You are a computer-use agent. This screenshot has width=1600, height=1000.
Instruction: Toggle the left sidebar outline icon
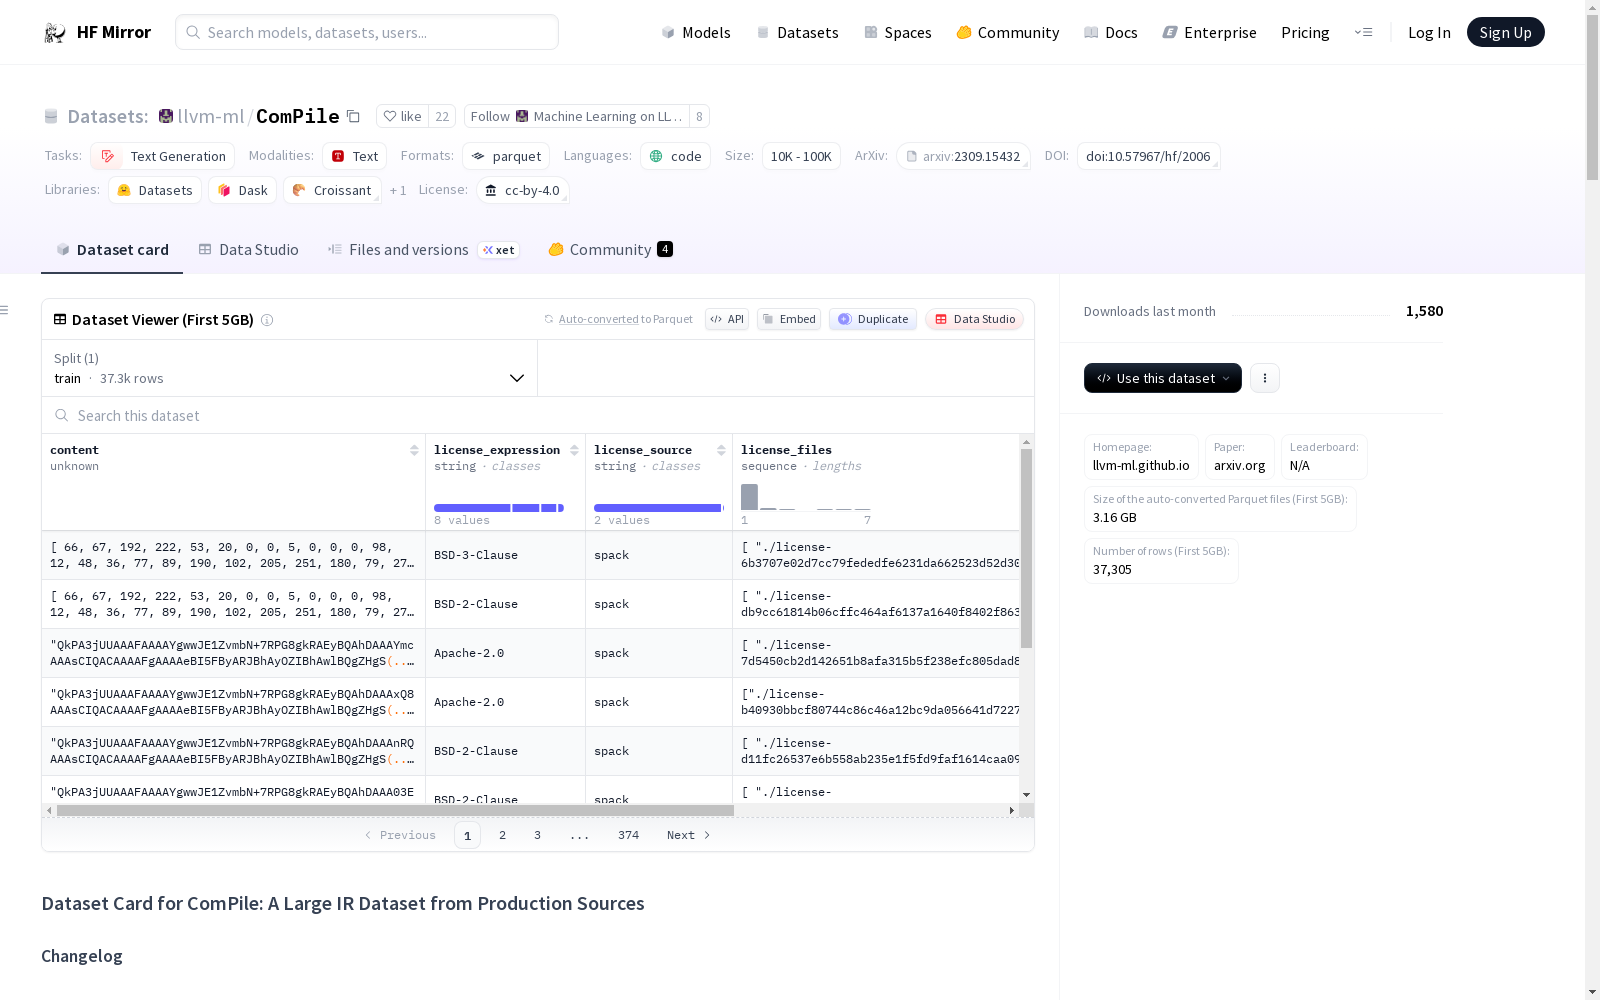[5, 310]
